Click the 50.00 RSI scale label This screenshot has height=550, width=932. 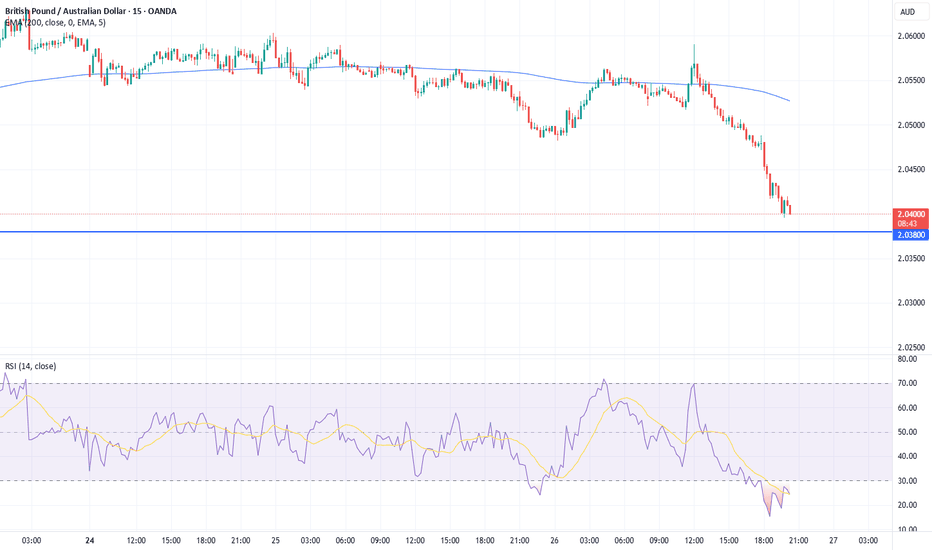coord(907,432)
